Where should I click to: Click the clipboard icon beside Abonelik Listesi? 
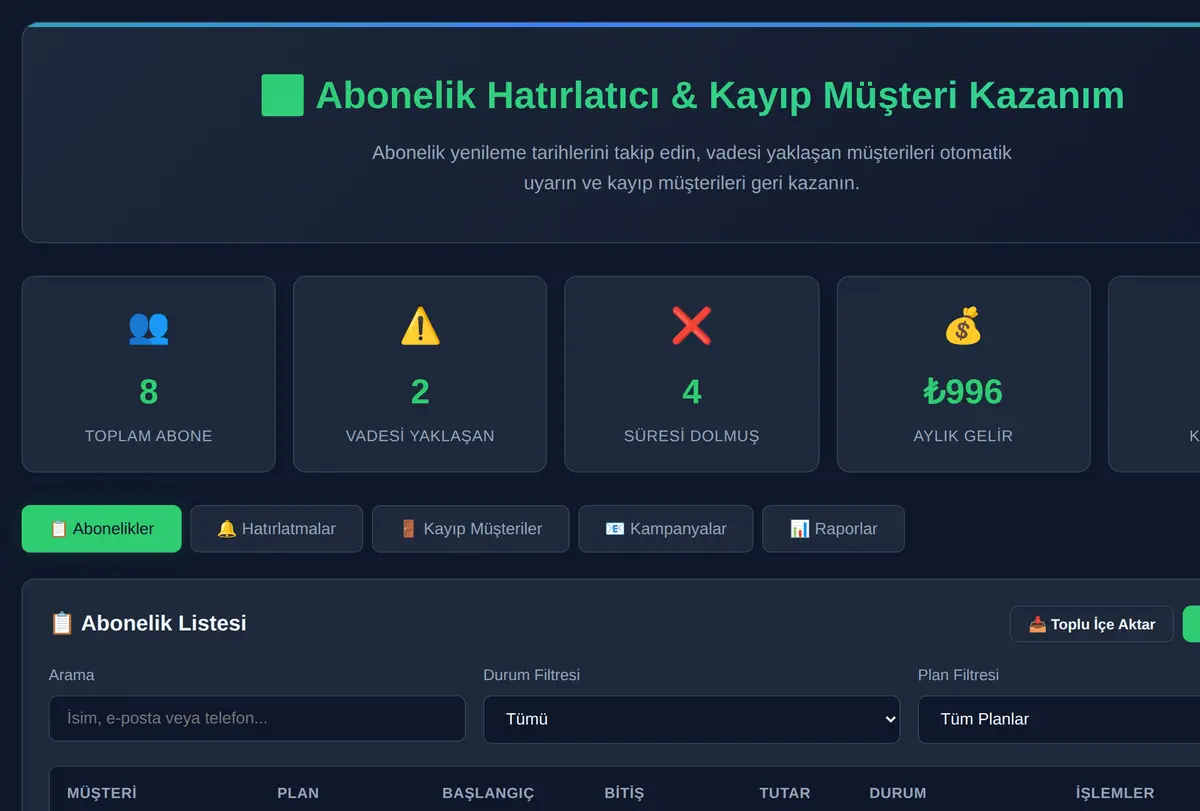pyautogui.click(x=61, y=623)
